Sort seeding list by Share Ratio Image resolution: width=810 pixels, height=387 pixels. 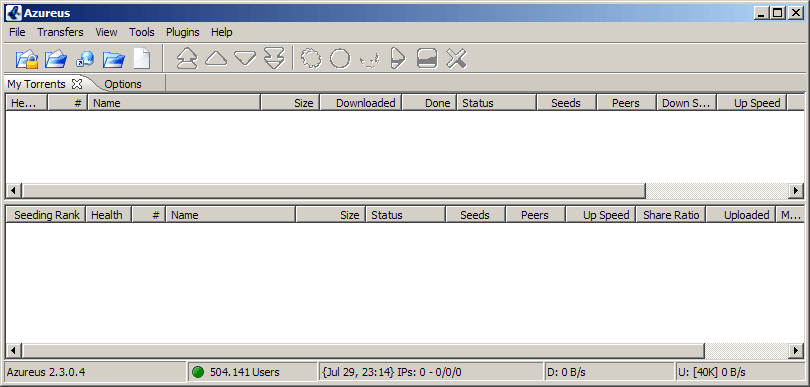(671, 215)
